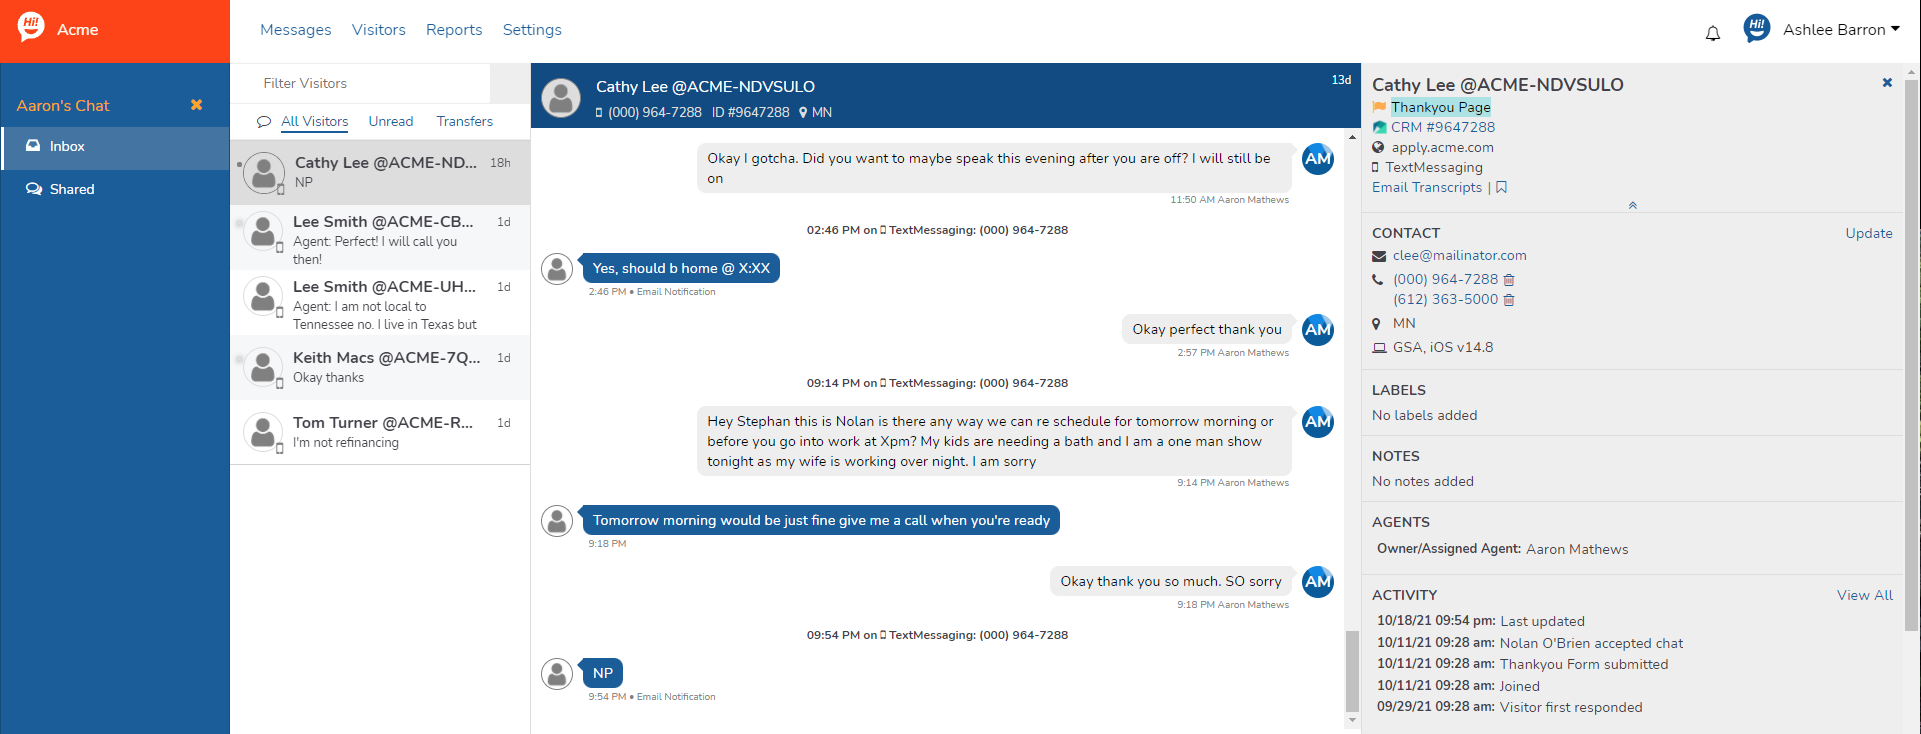
Task: Click the bookmark icon beside Email Transcripts
Action: pos(1502,188)
